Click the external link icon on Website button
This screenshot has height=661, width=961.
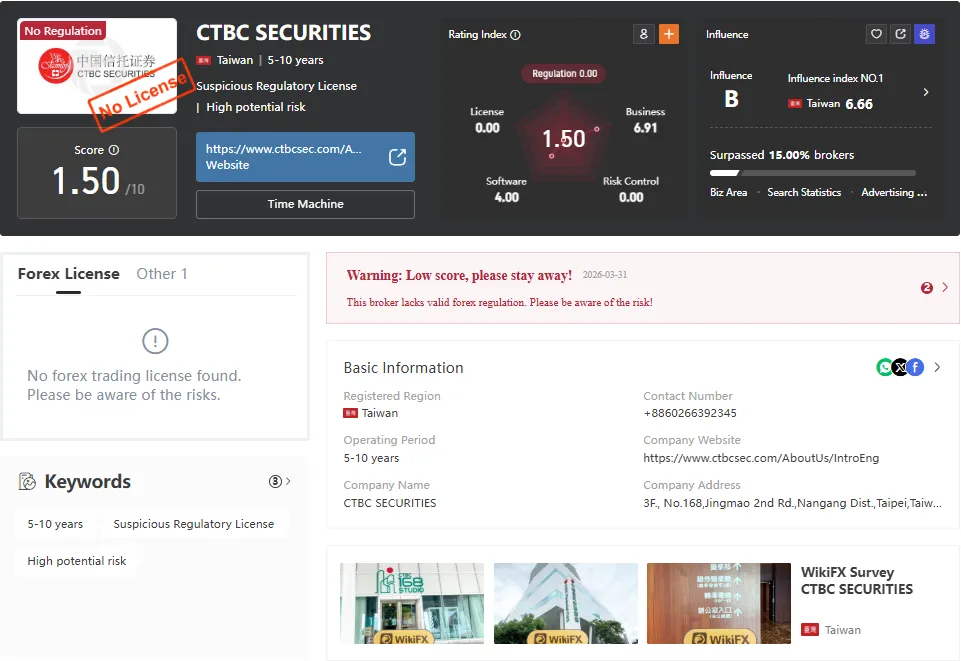(x=397, y=157)
